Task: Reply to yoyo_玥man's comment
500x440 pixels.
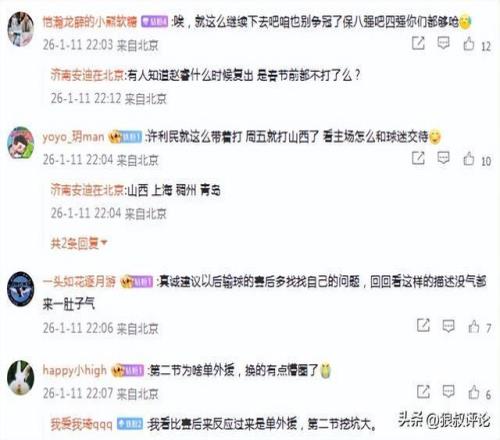Action: [443, 158]
